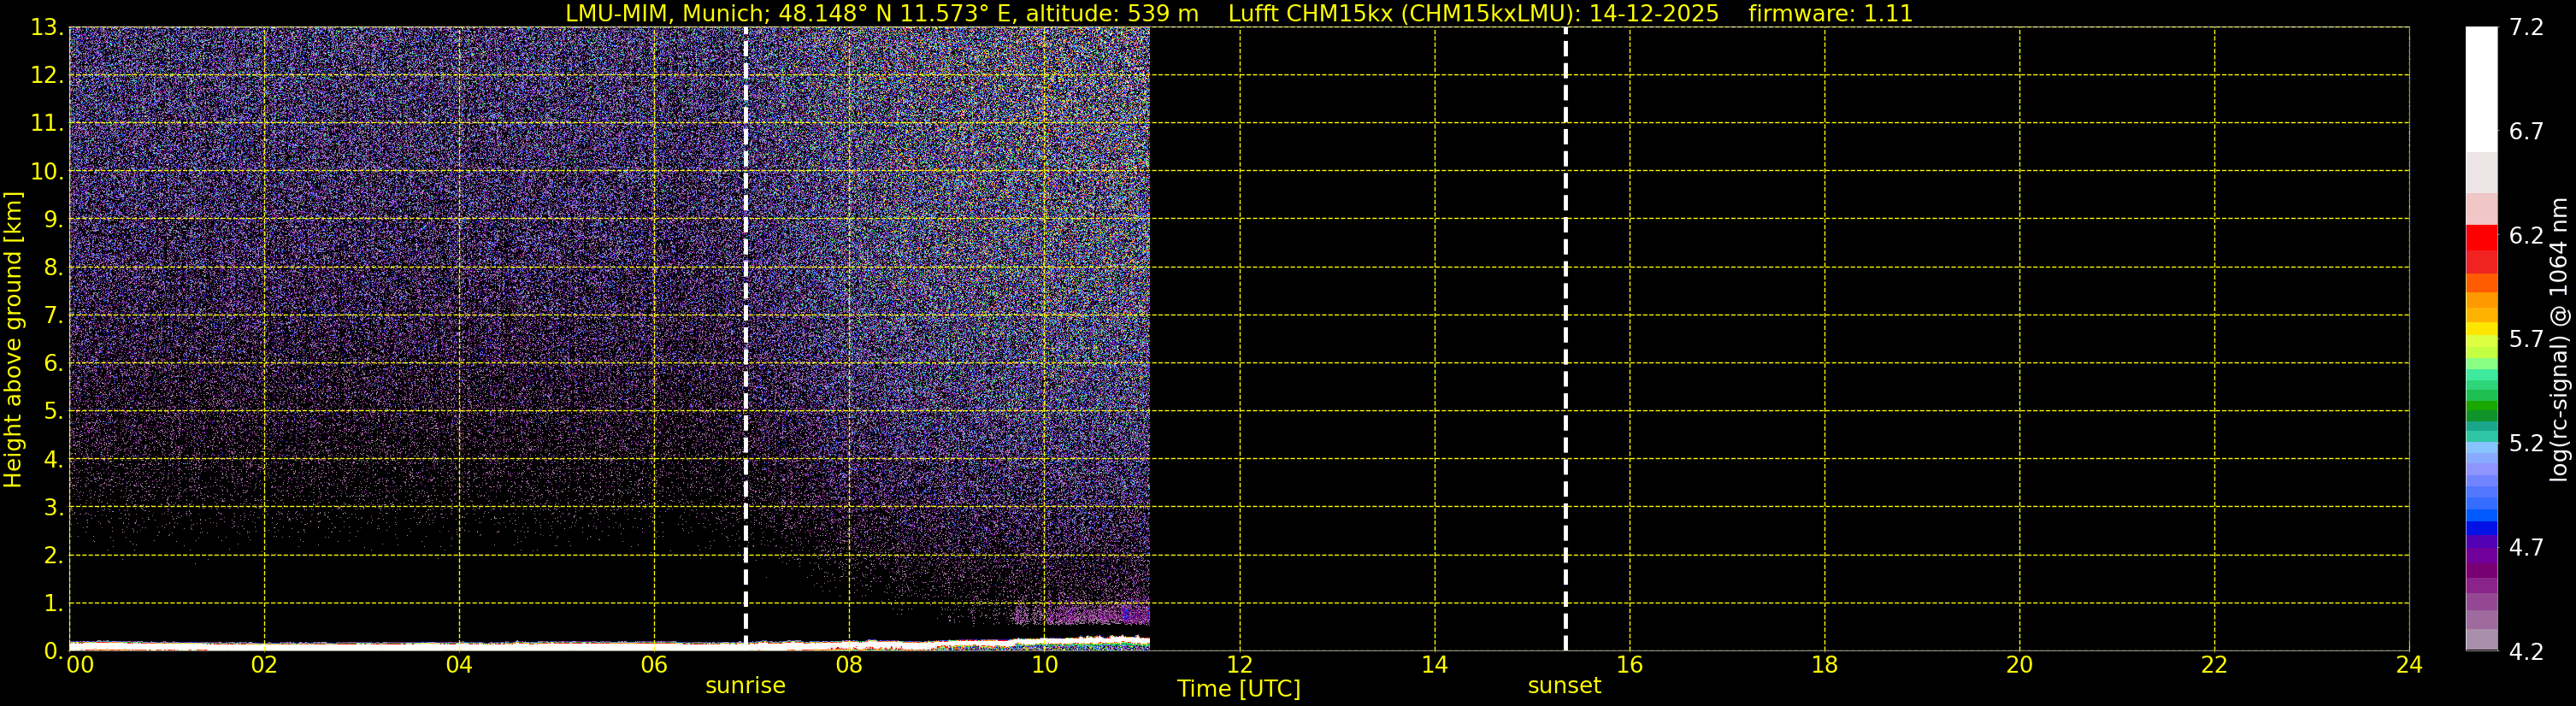
Task: Click the height tick label '0.'
Action: pos(53,652)
